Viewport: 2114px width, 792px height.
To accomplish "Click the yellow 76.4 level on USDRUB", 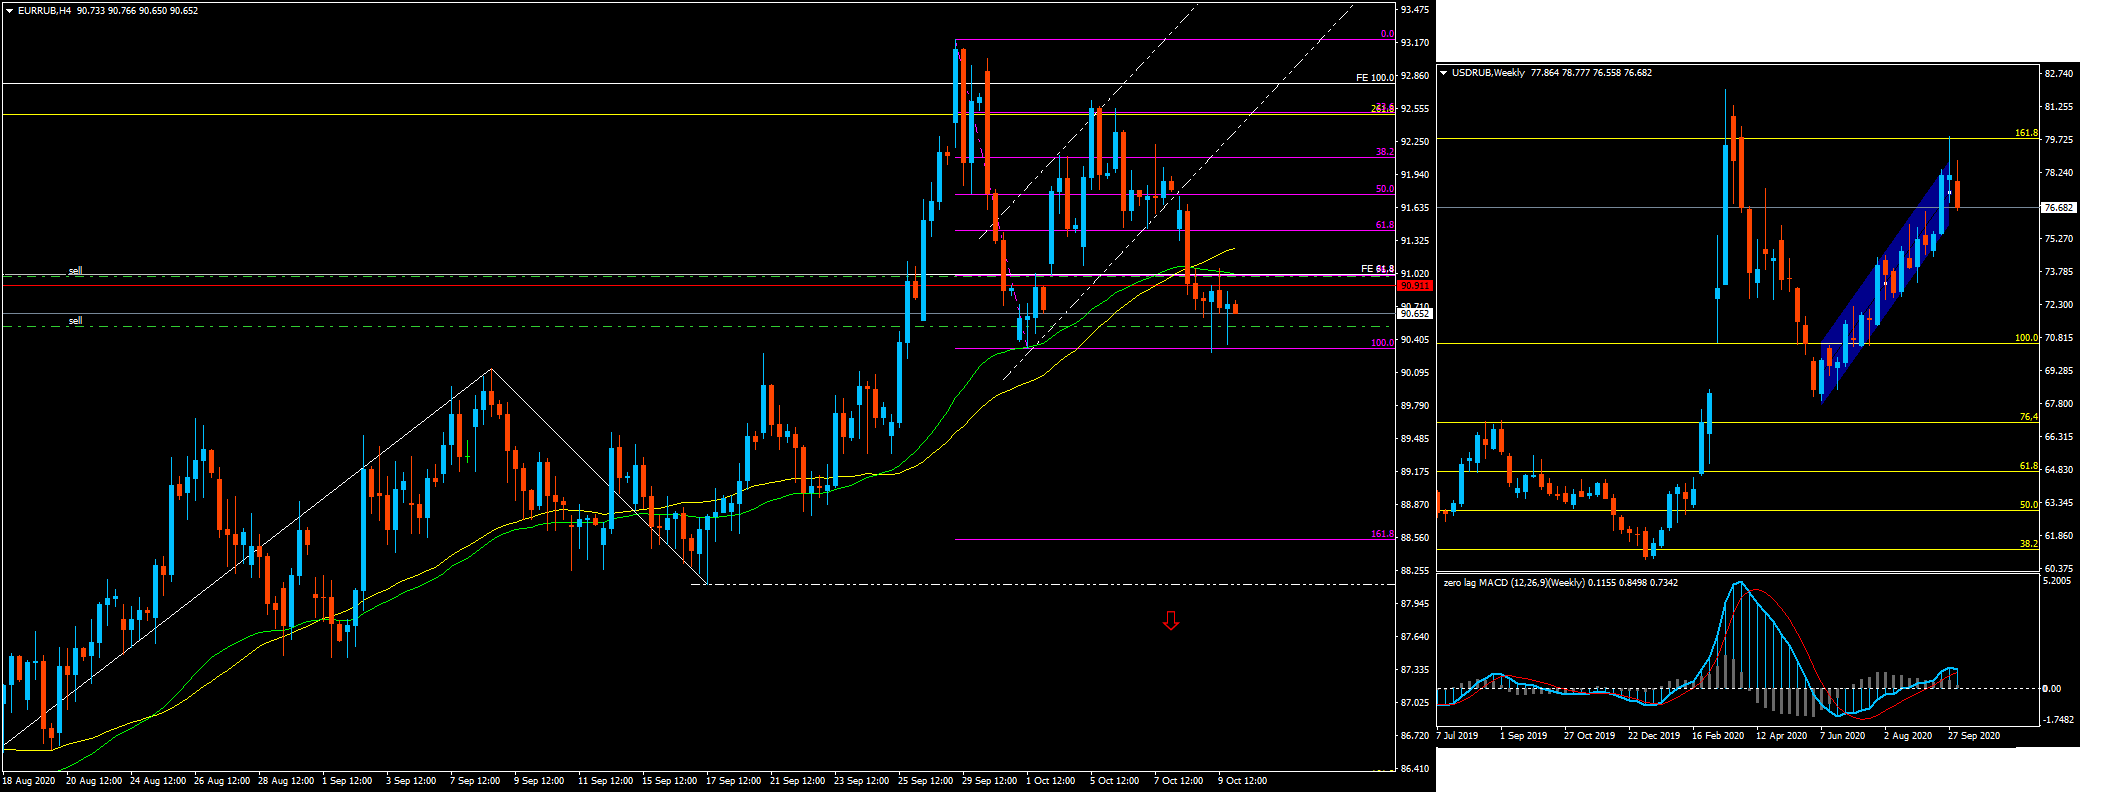I will 2028,417.
